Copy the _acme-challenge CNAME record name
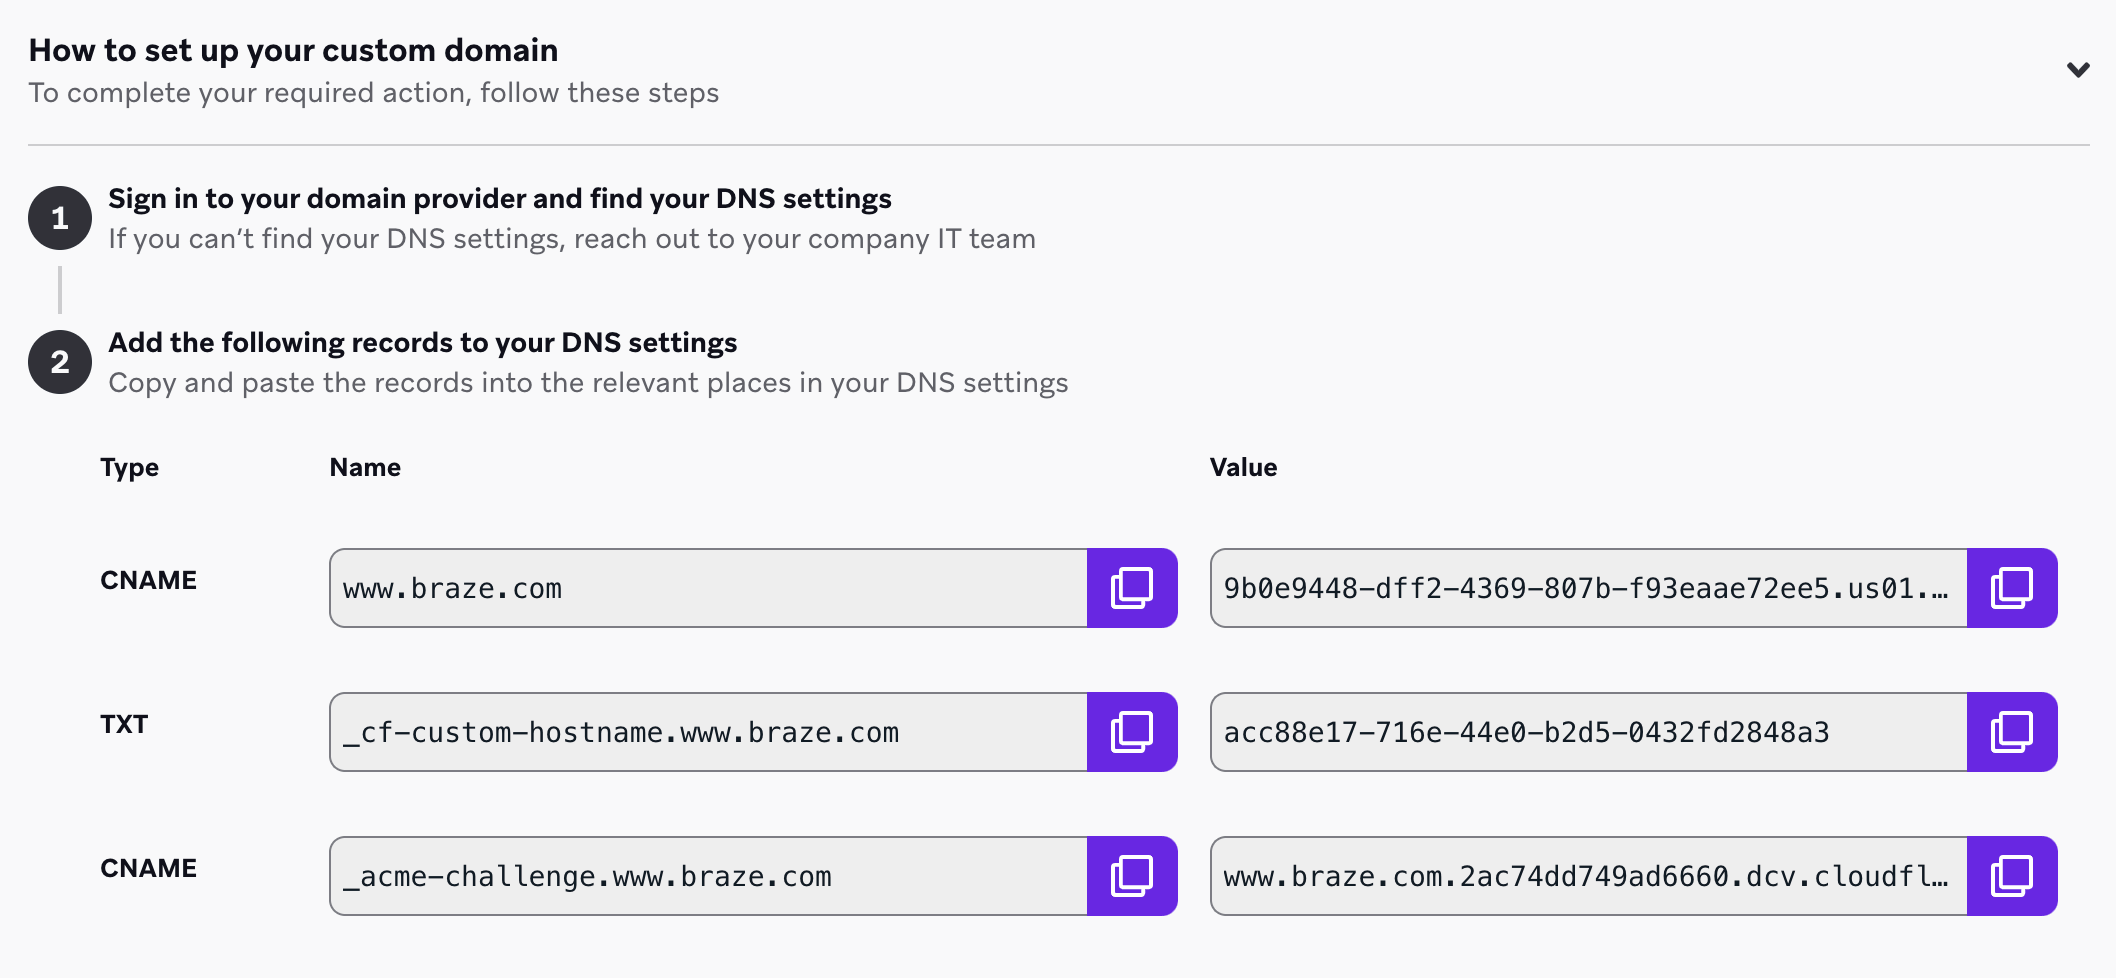 (x=1132, y=876)
